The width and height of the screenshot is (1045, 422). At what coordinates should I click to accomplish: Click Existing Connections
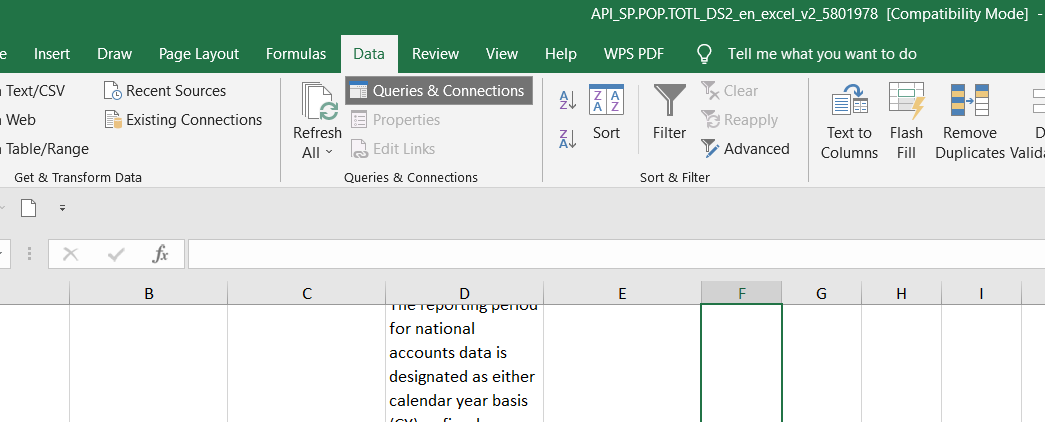[183, 120]
